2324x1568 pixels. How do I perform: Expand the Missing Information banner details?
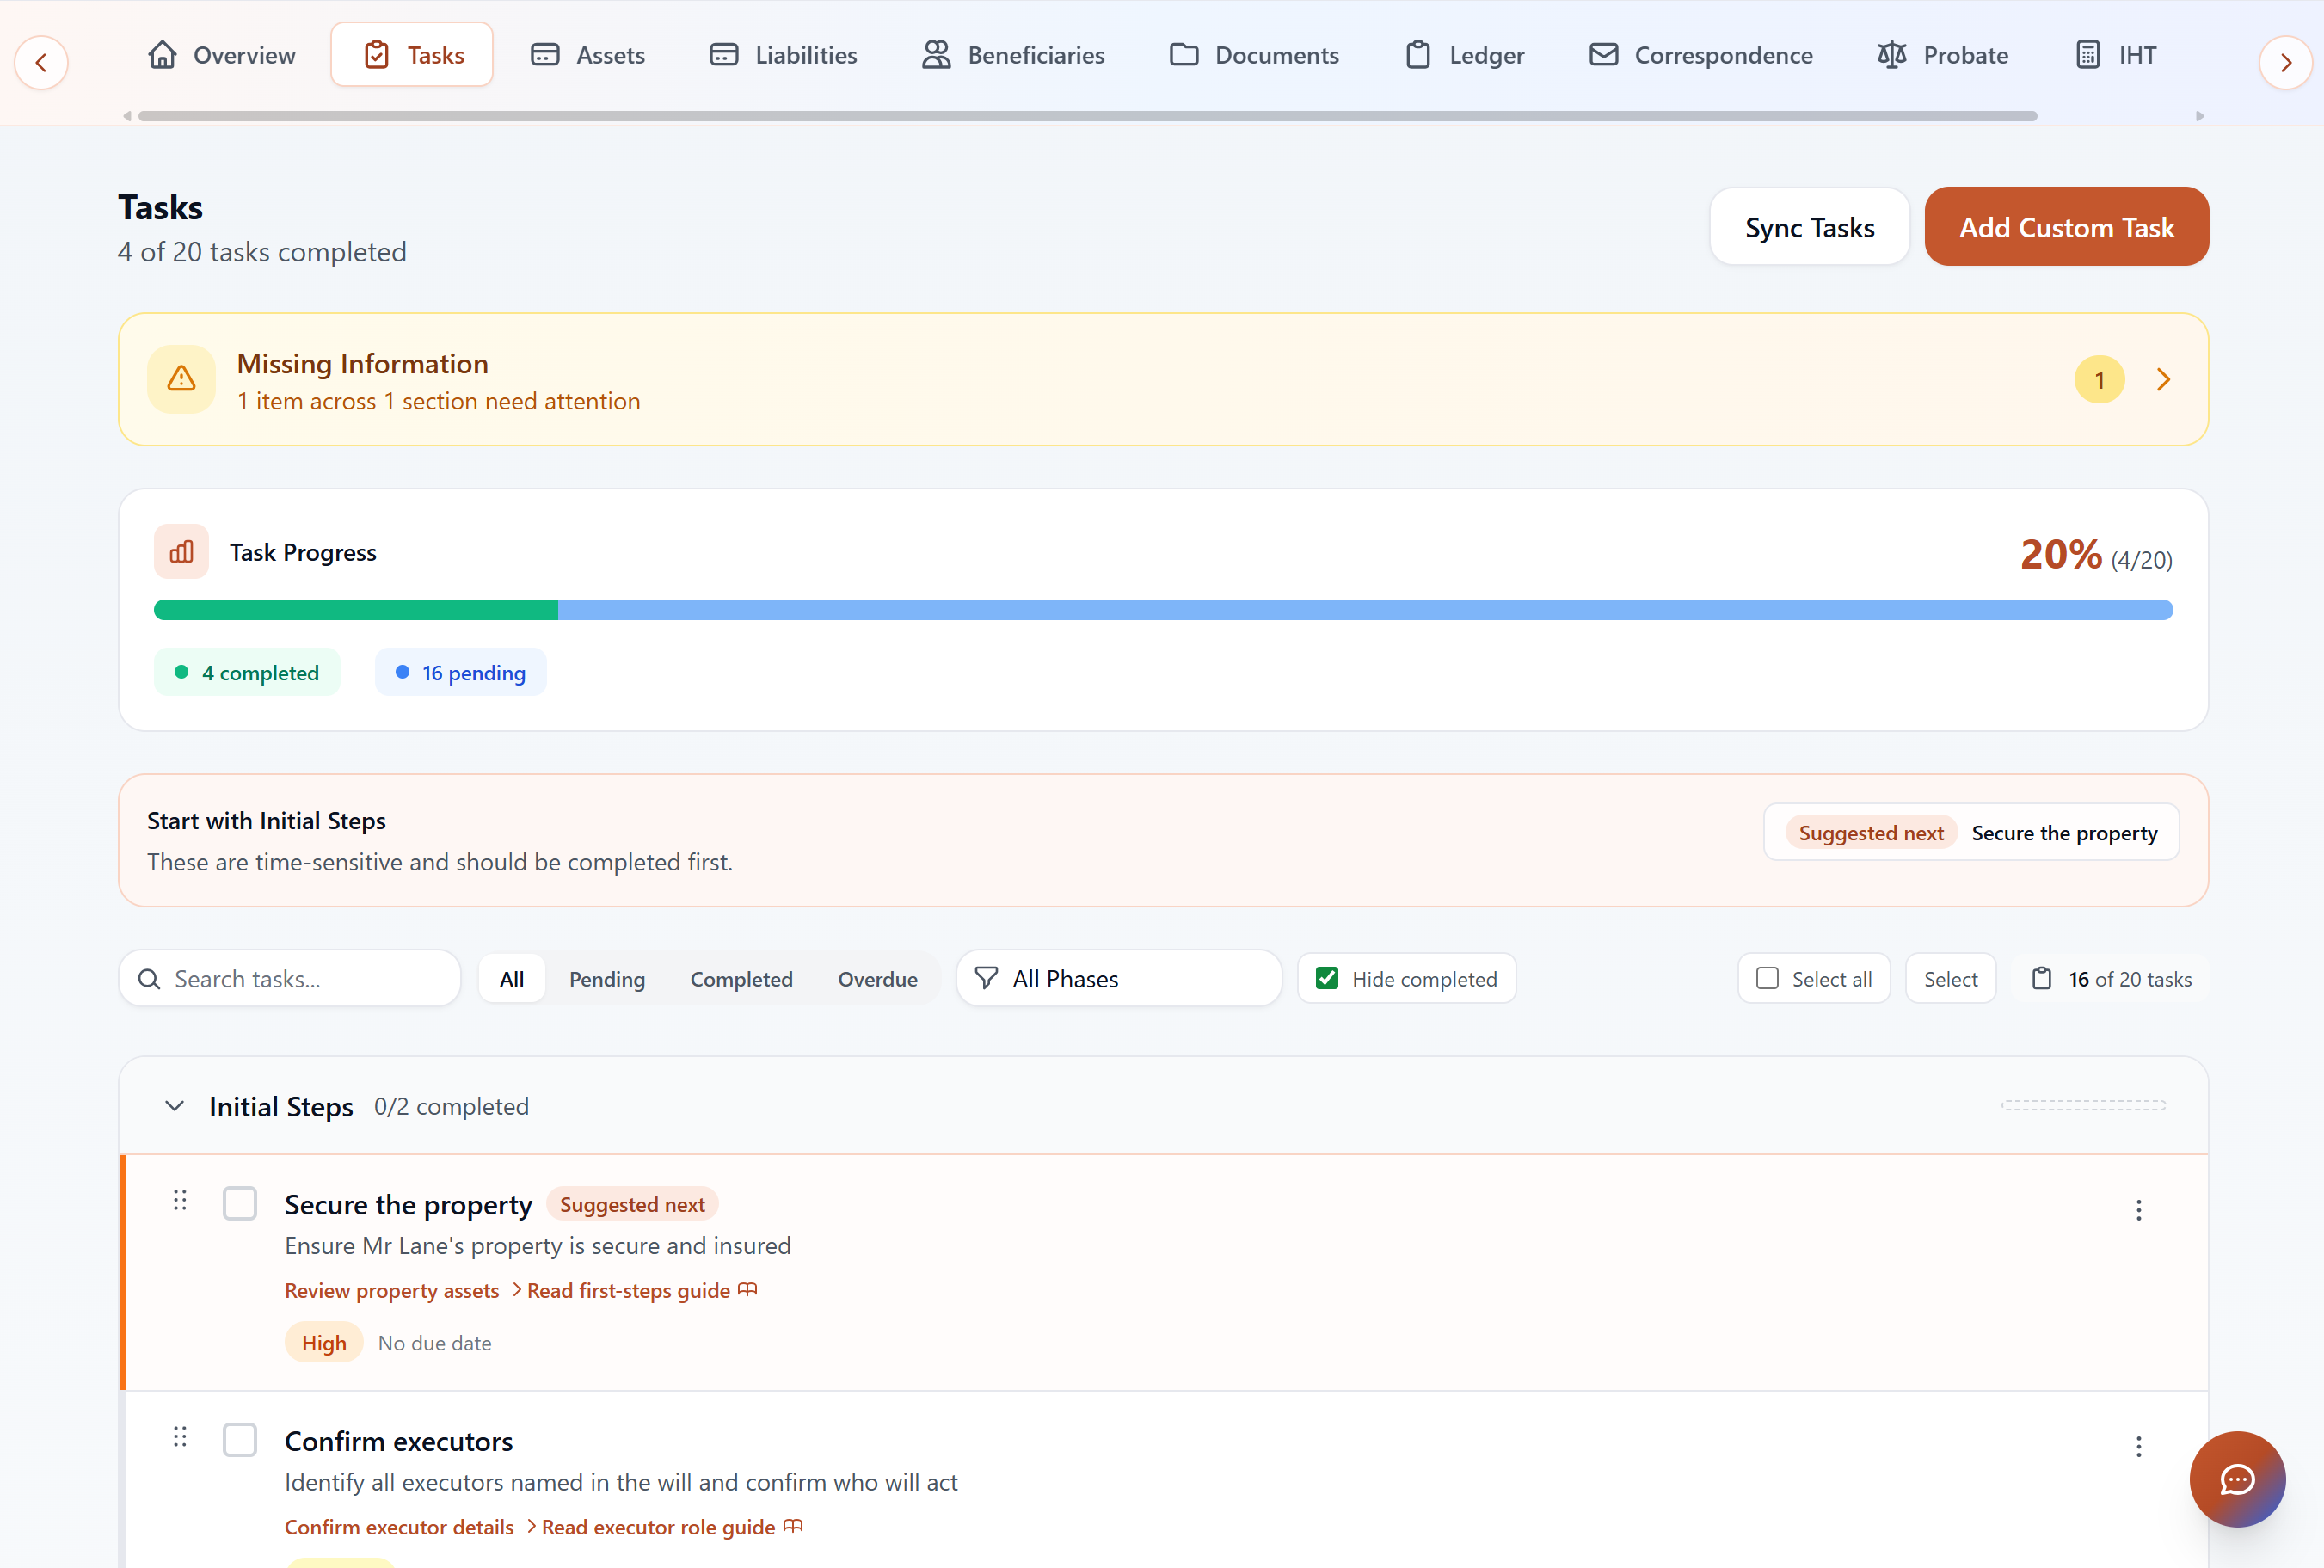(x=2164, y=379)
